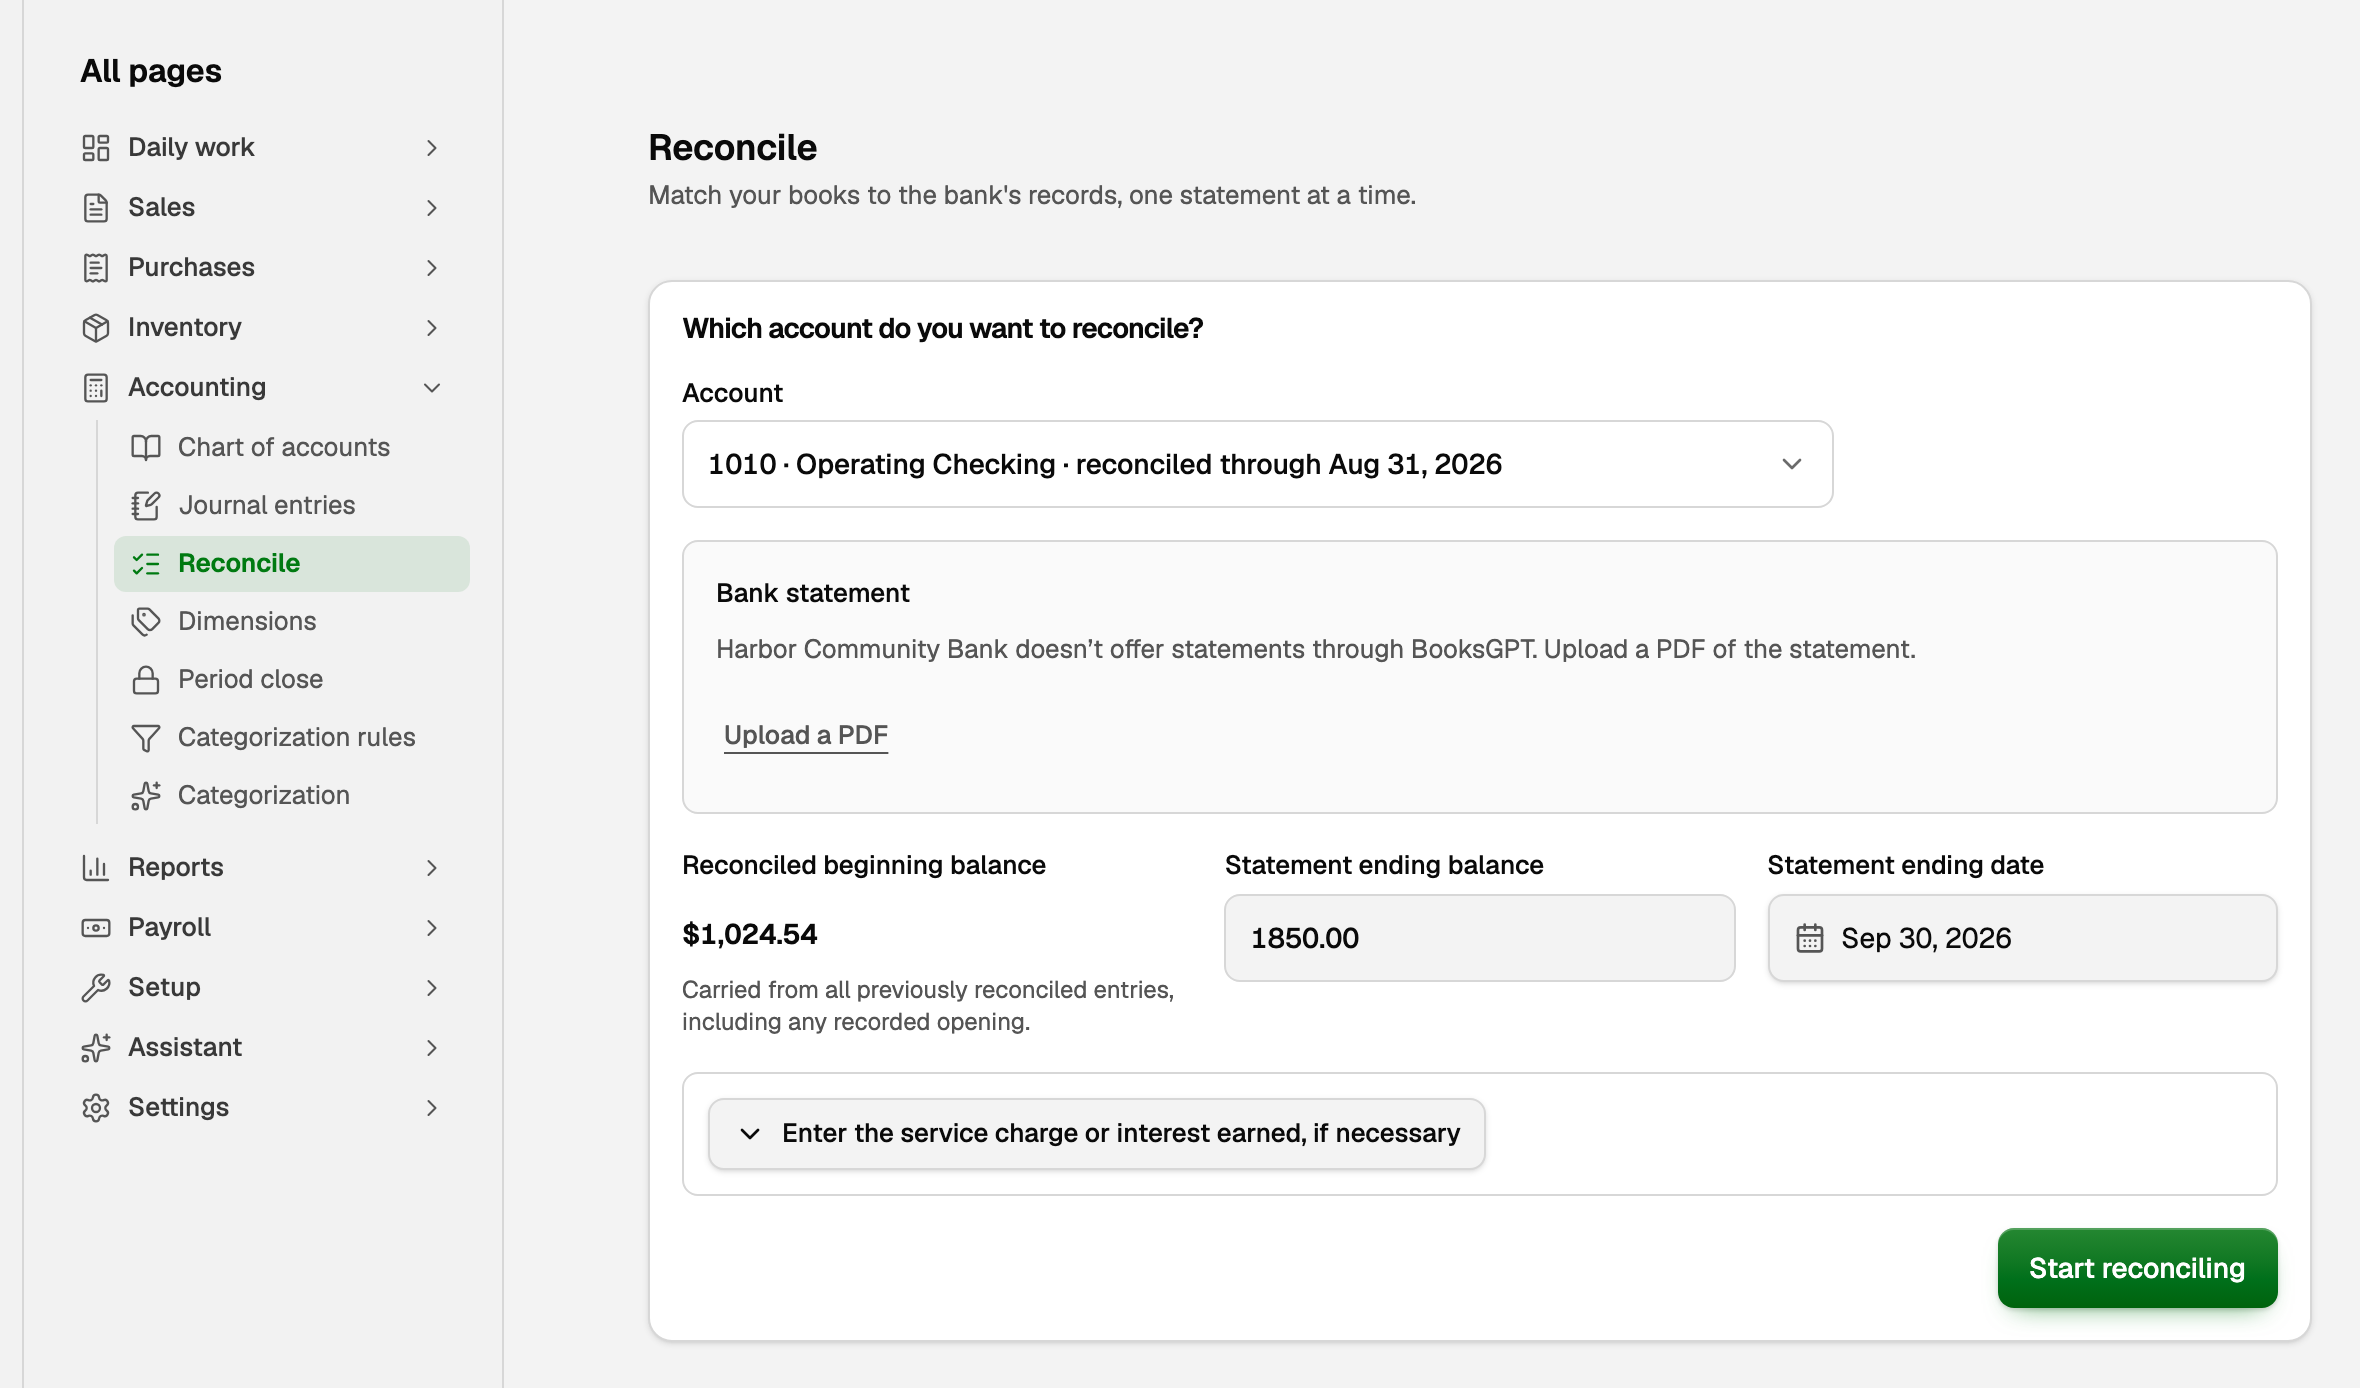The image size is (2360, 1388).
Task: Click the Sales document icon
Action: click(96, 208)
